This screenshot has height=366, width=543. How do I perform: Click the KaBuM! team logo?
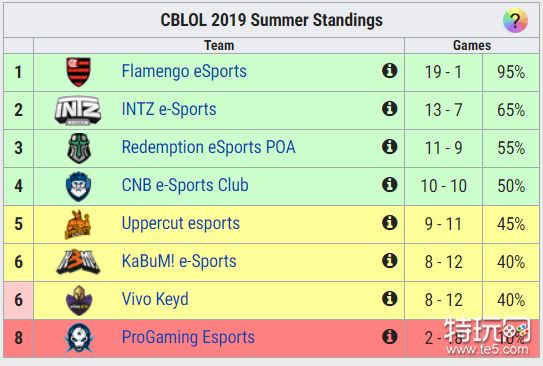click(78, 262)
